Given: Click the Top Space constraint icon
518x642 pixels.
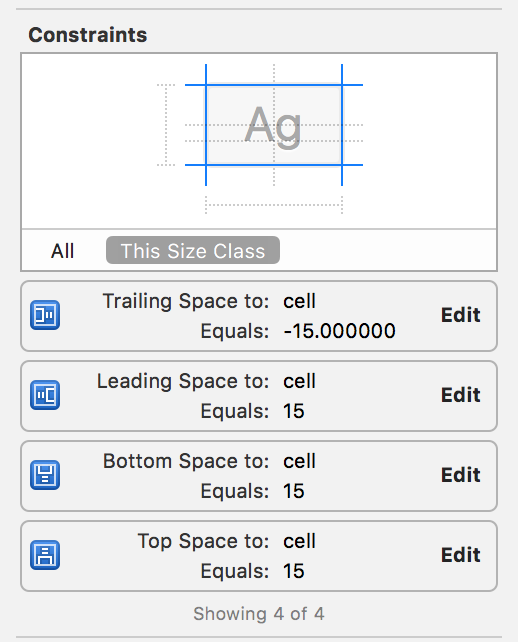Looking at the screenshot, I should click(45, 555).
